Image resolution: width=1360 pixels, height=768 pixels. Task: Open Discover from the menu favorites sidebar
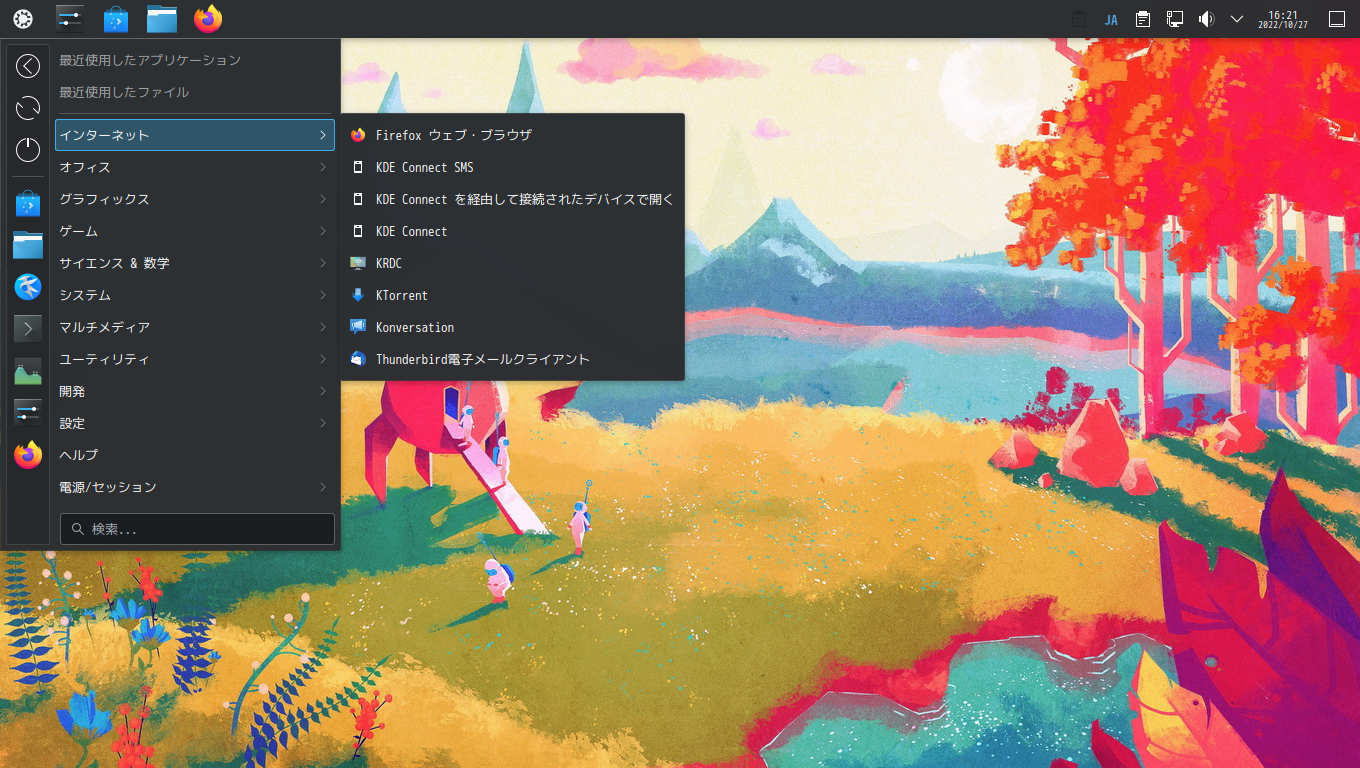[28, 204]
